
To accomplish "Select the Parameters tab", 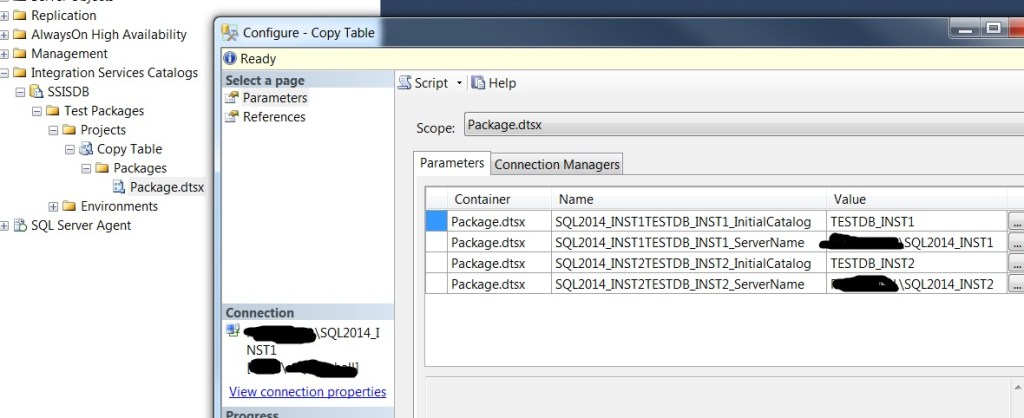I will tap(451, 163).
